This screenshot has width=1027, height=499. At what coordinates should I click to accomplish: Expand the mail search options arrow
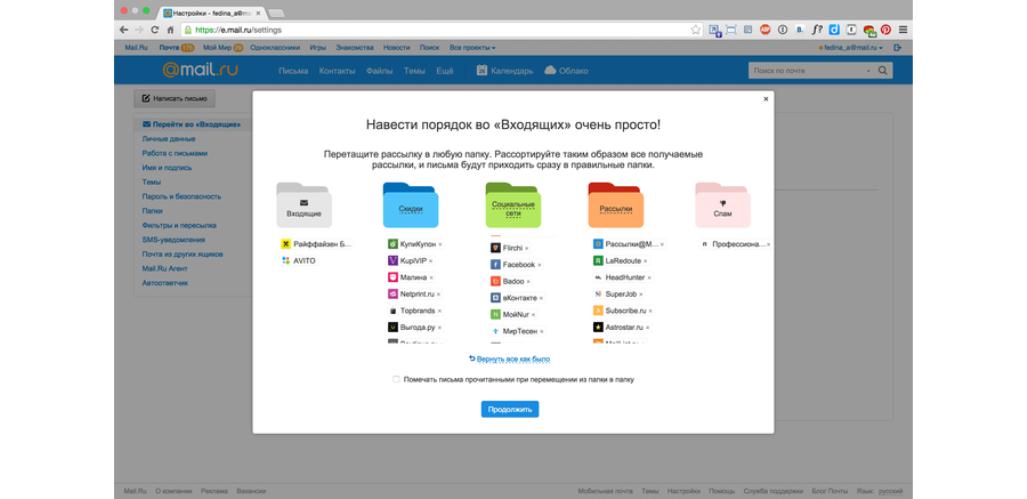[867, 71]
